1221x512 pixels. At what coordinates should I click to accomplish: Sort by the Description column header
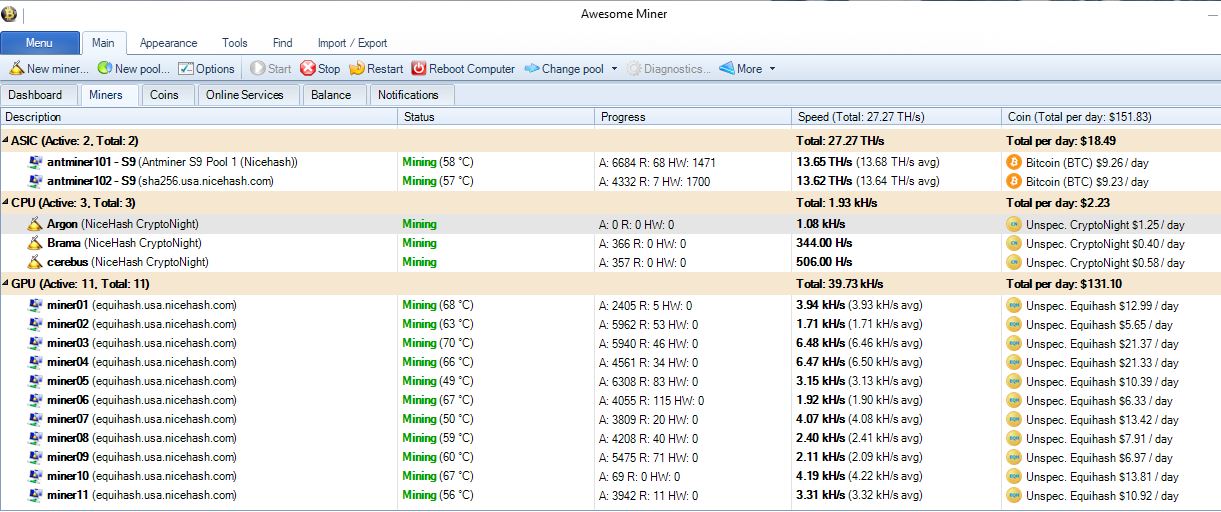[199, 117]
